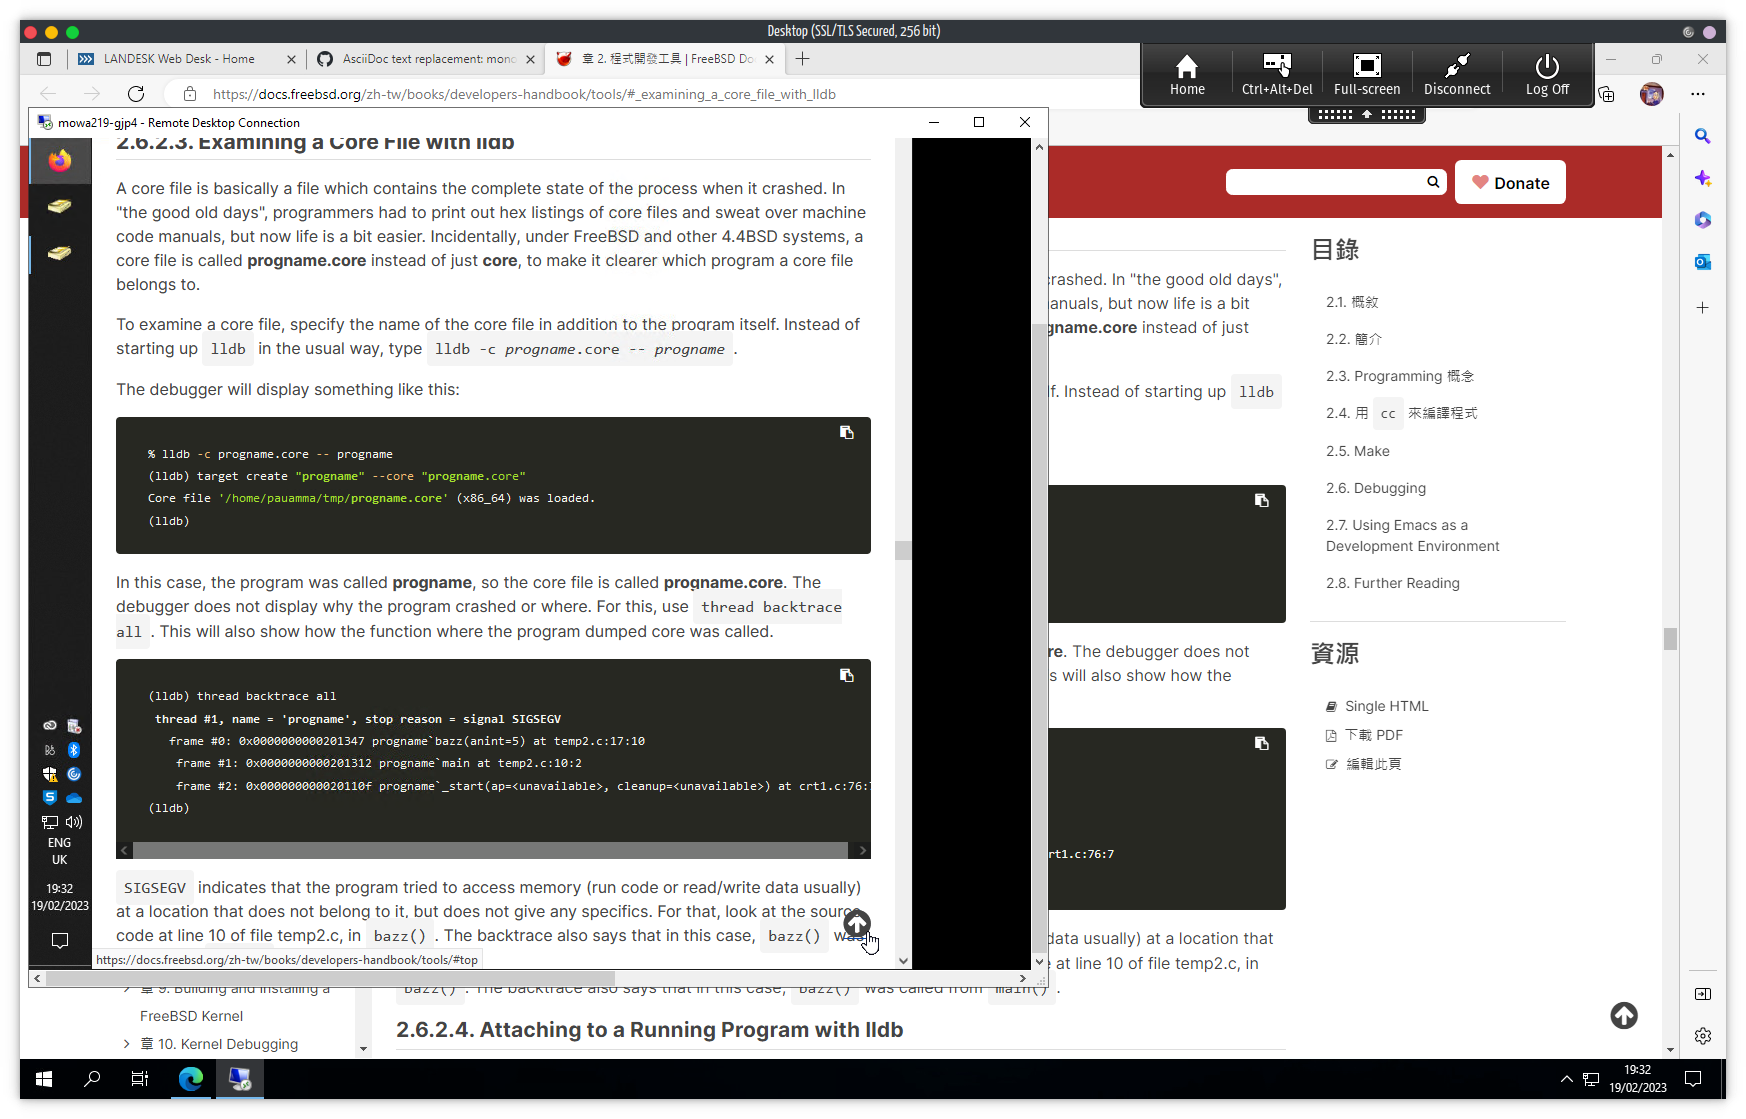Copy code block on background Edge page

tap(1262, 501)
